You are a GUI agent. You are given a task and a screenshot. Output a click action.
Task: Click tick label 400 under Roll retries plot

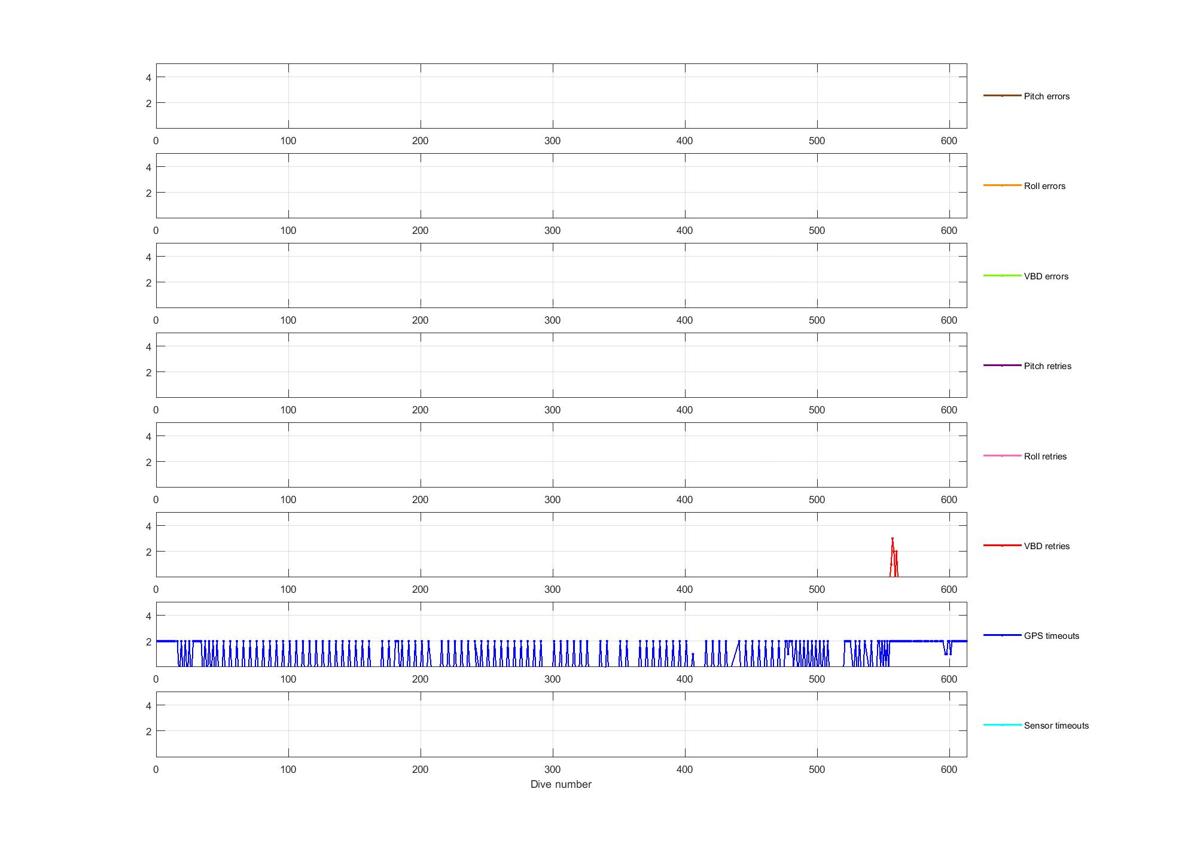pyautogui.click(x=685, y=500)
